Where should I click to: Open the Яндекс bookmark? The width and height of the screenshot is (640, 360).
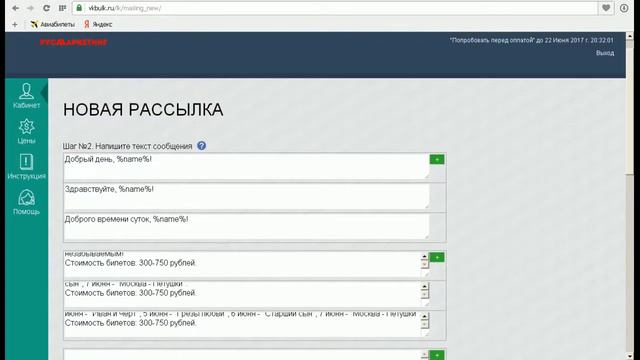[98, 24]
